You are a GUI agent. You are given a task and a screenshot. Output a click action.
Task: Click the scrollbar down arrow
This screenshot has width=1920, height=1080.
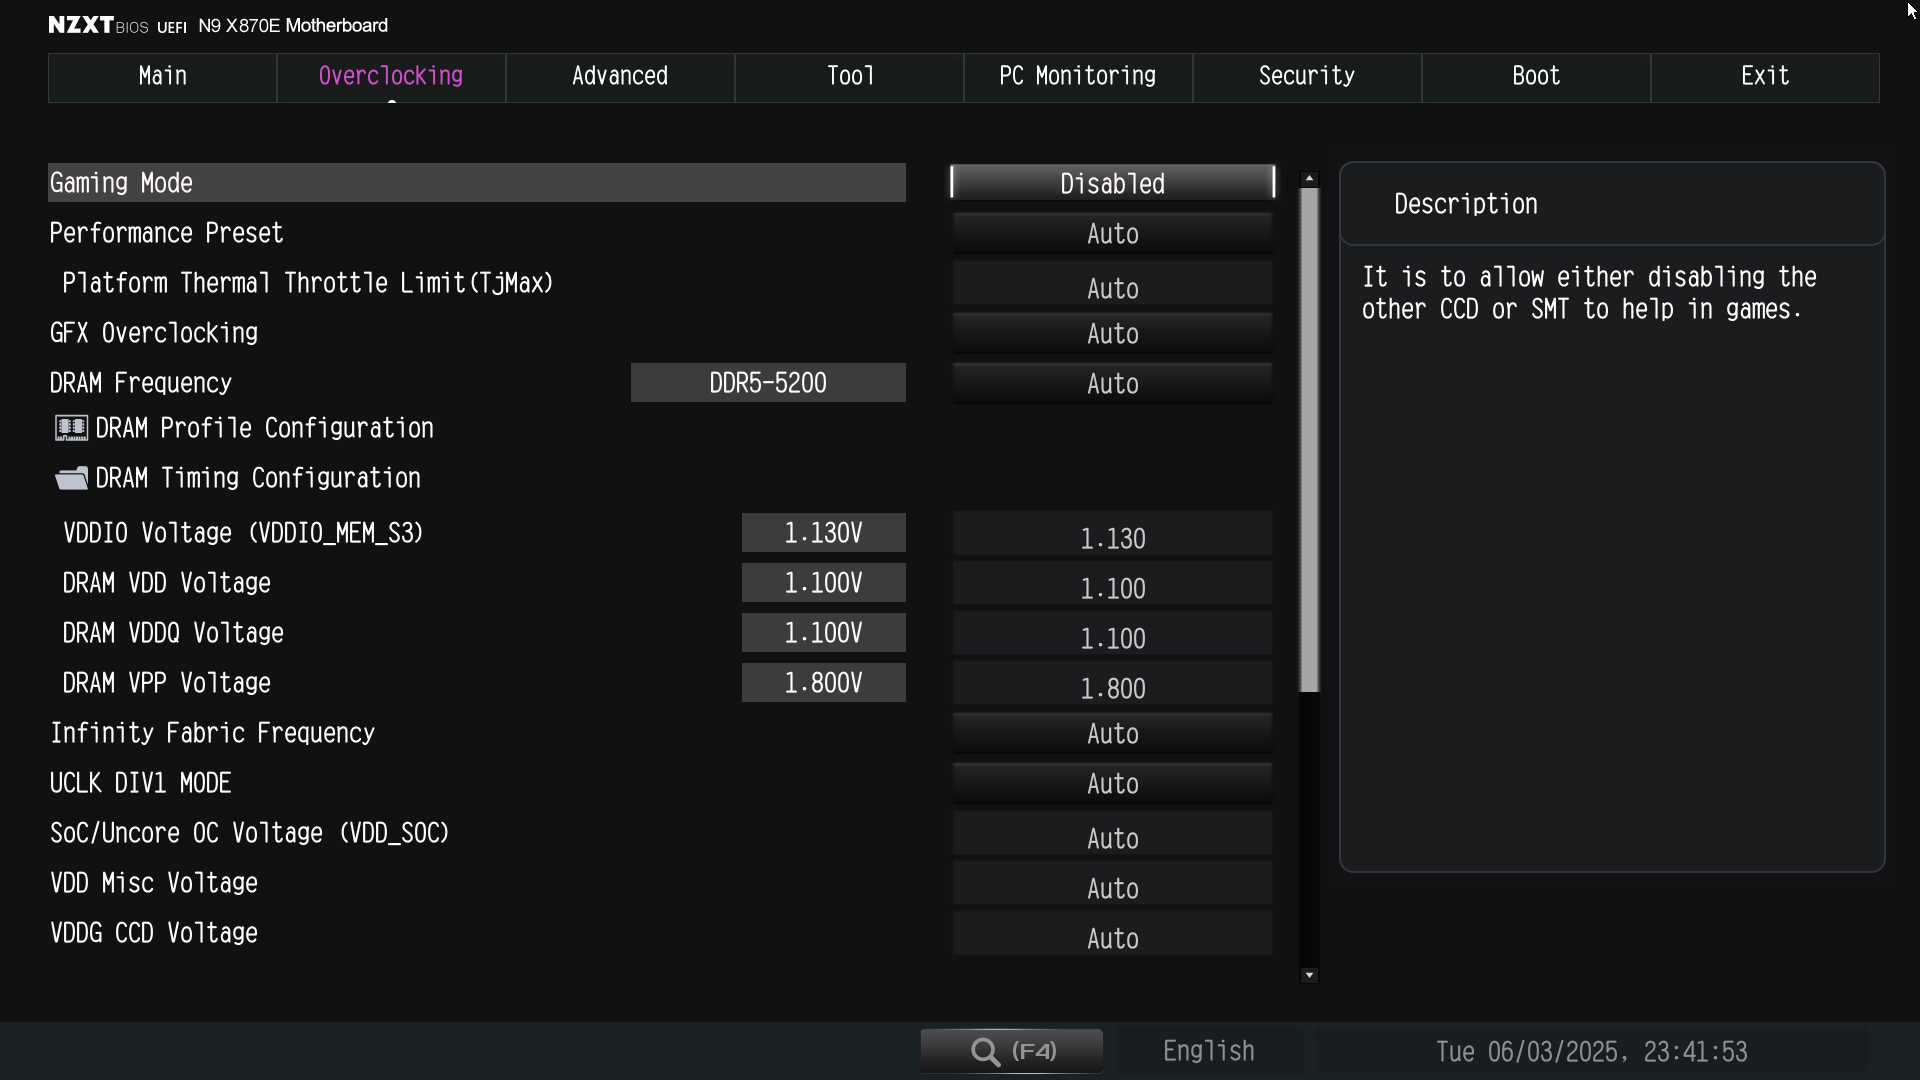[1309, 975]
